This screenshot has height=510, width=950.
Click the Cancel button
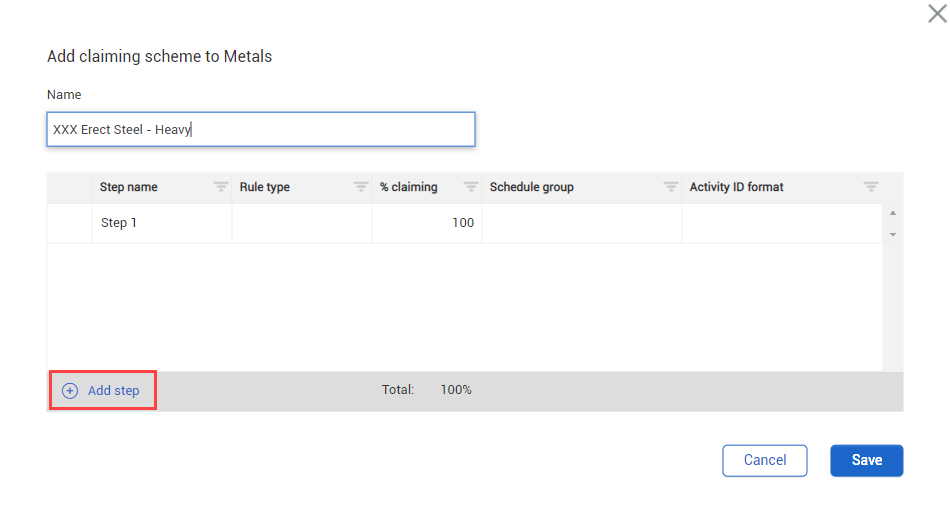765,460
